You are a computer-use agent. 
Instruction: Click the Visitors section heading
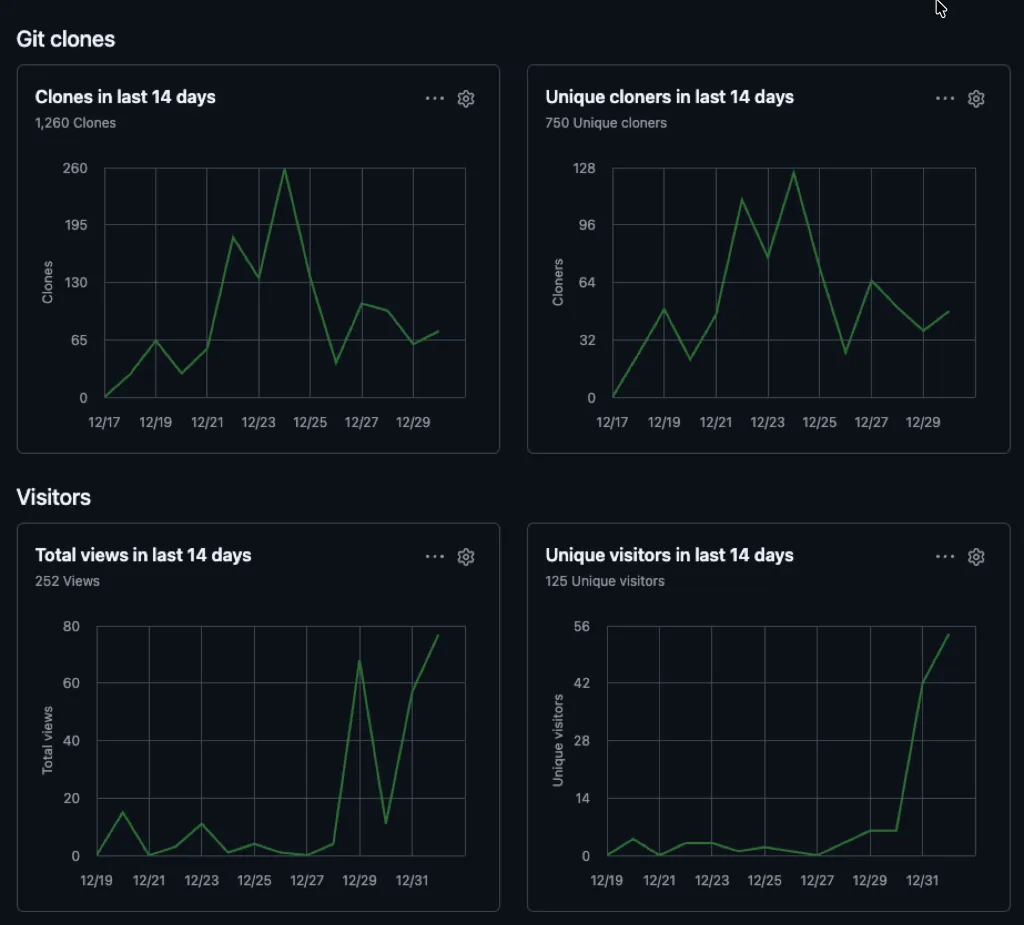click(x=53, y=497)
